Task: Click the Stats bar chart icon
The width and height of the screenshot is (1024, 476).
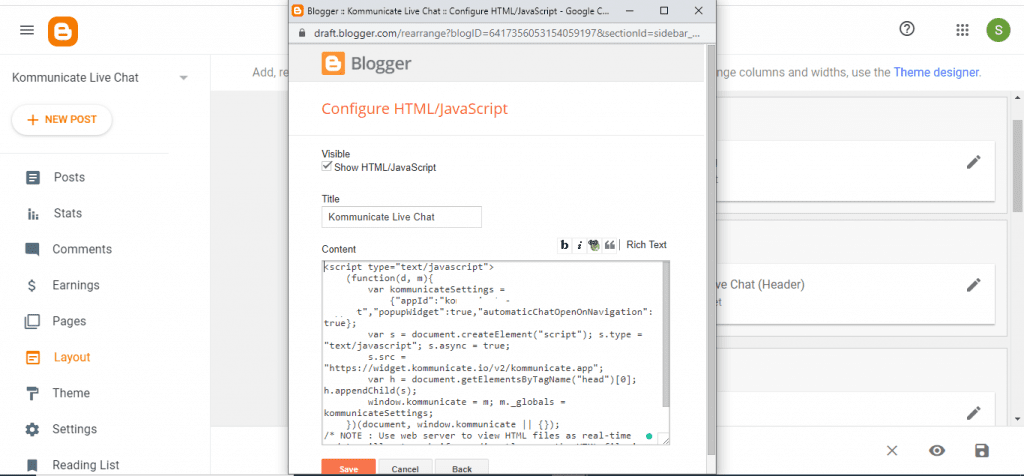Action: (32, 214)
